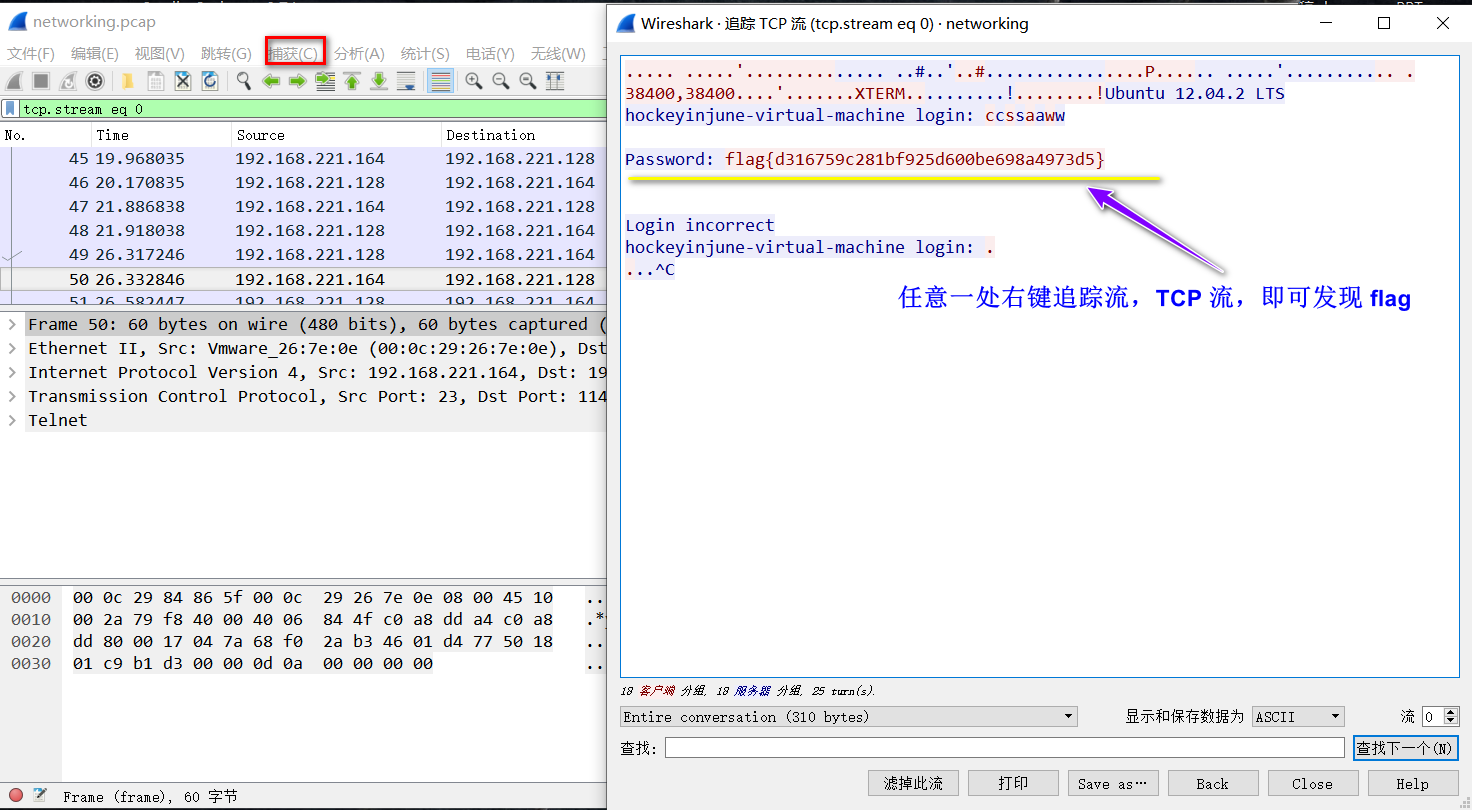Click the Help button
Screen dimensions: 1472x810
pyautogui.click(x=1412, y=784)
